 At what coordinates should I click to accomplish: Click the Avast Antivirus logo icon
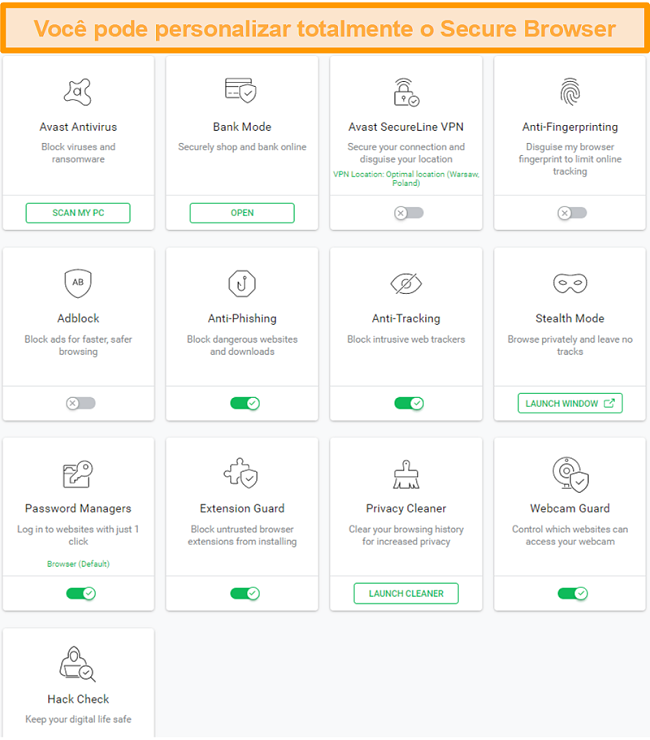tap(78, 92)
